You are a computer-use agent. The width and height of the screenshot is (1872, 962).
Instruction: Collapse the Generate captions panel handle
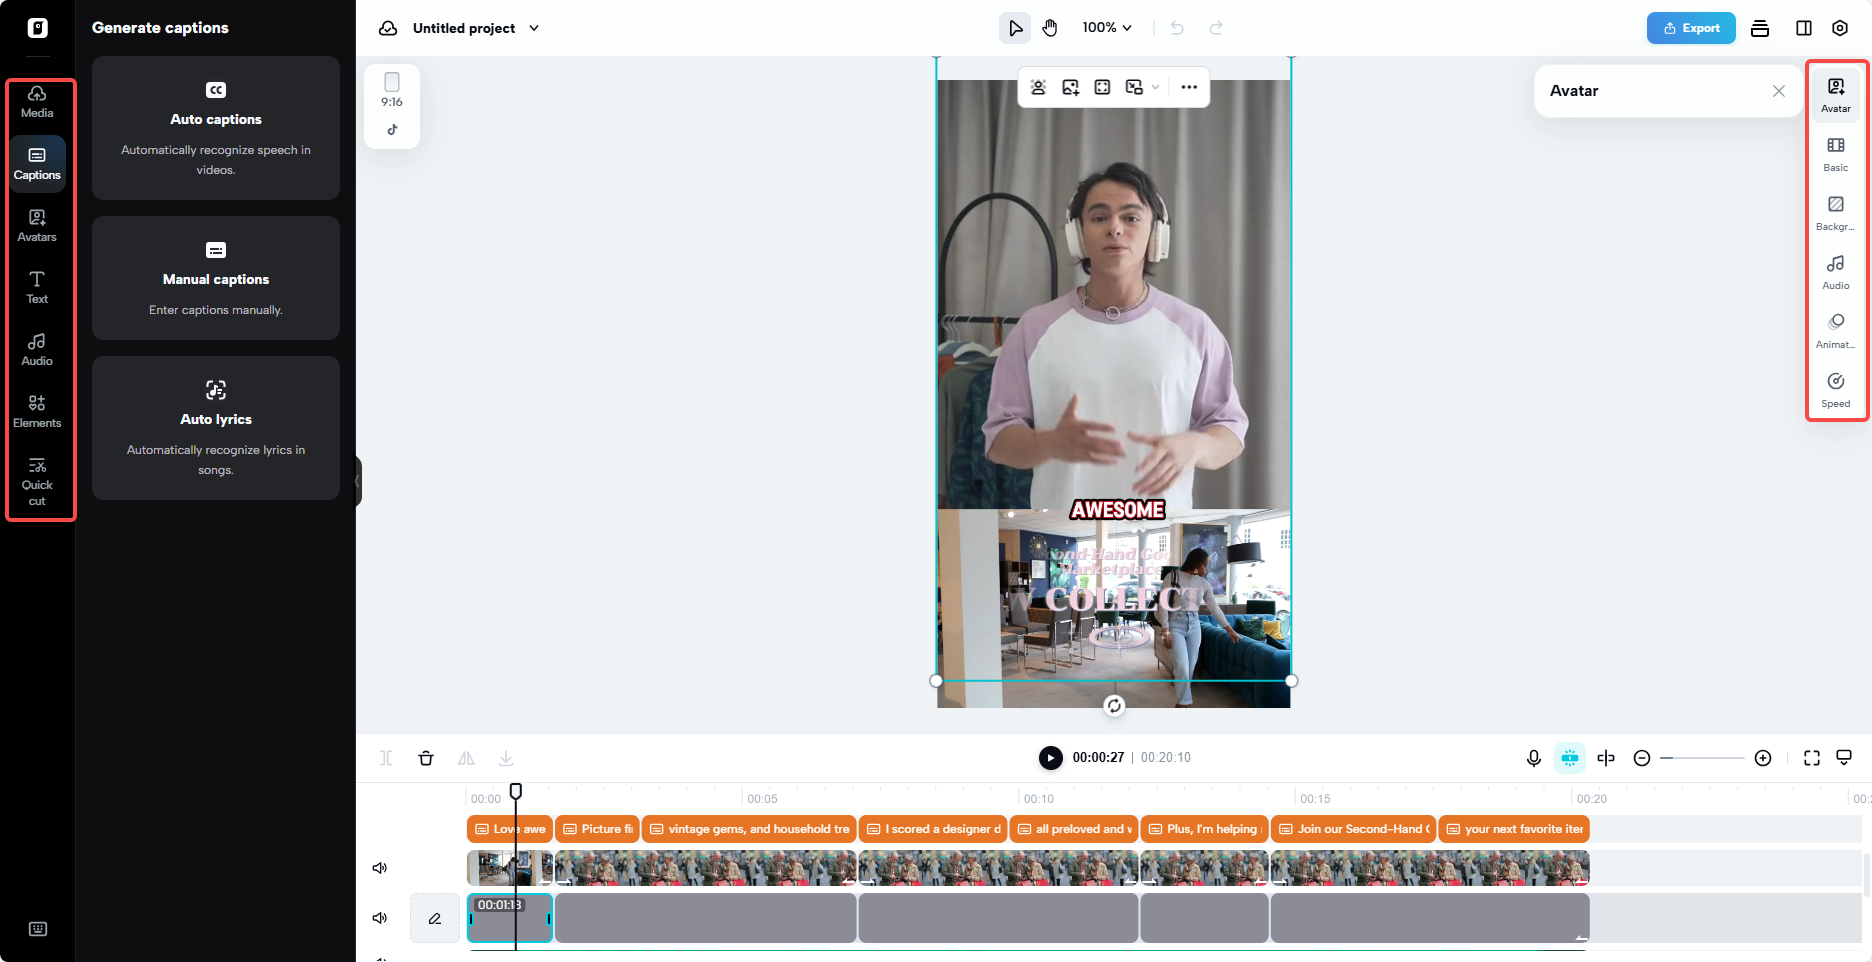358,481
